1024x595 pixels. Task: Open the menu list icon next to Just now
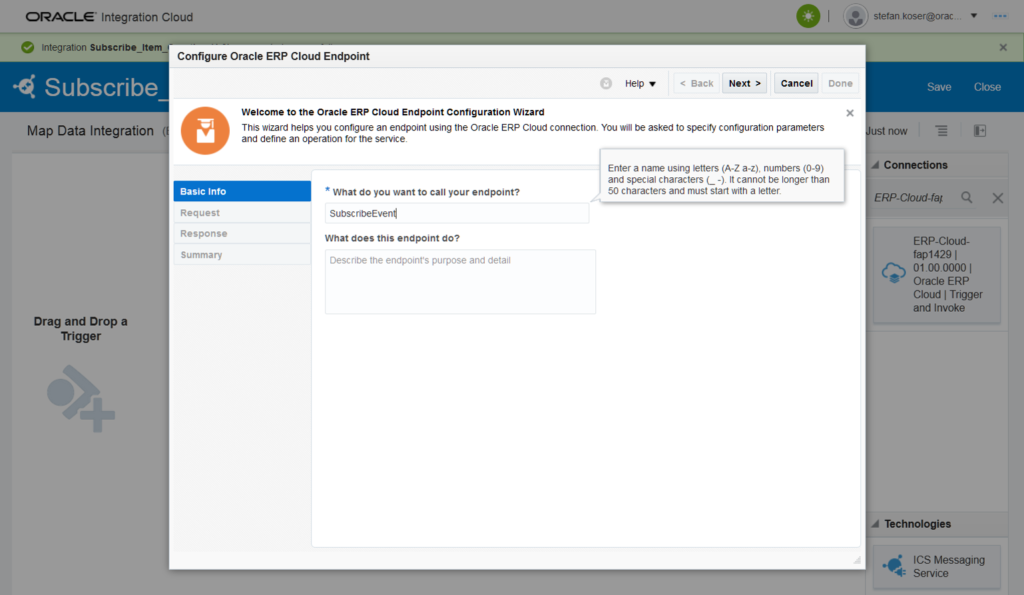click(940, 130)
